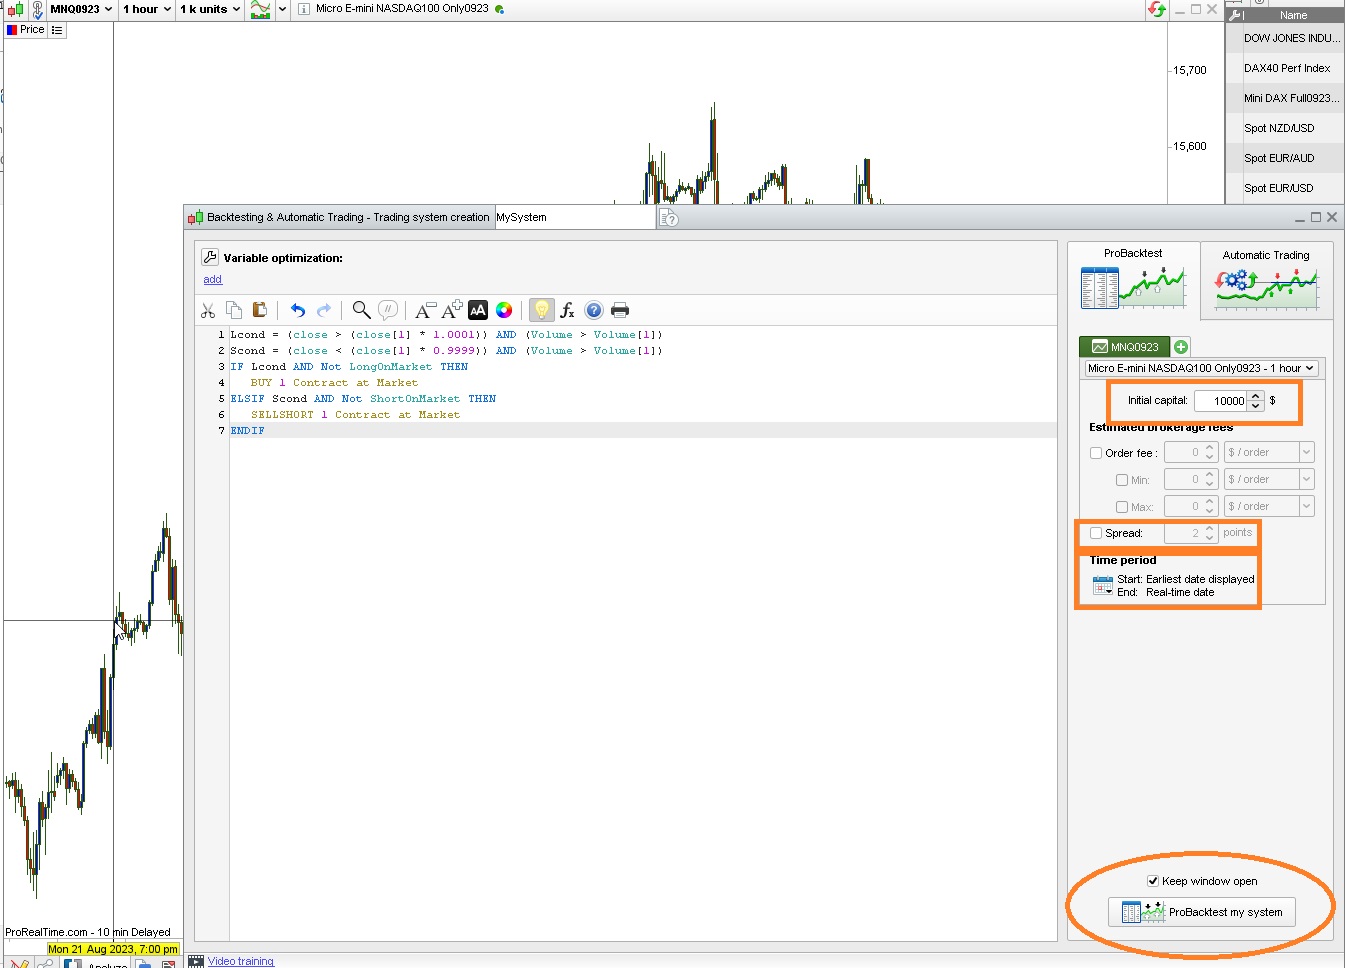1345x968 pixels.
Task: Select the MNQ0923 green instrument tab
Action: pos(1125,347)
